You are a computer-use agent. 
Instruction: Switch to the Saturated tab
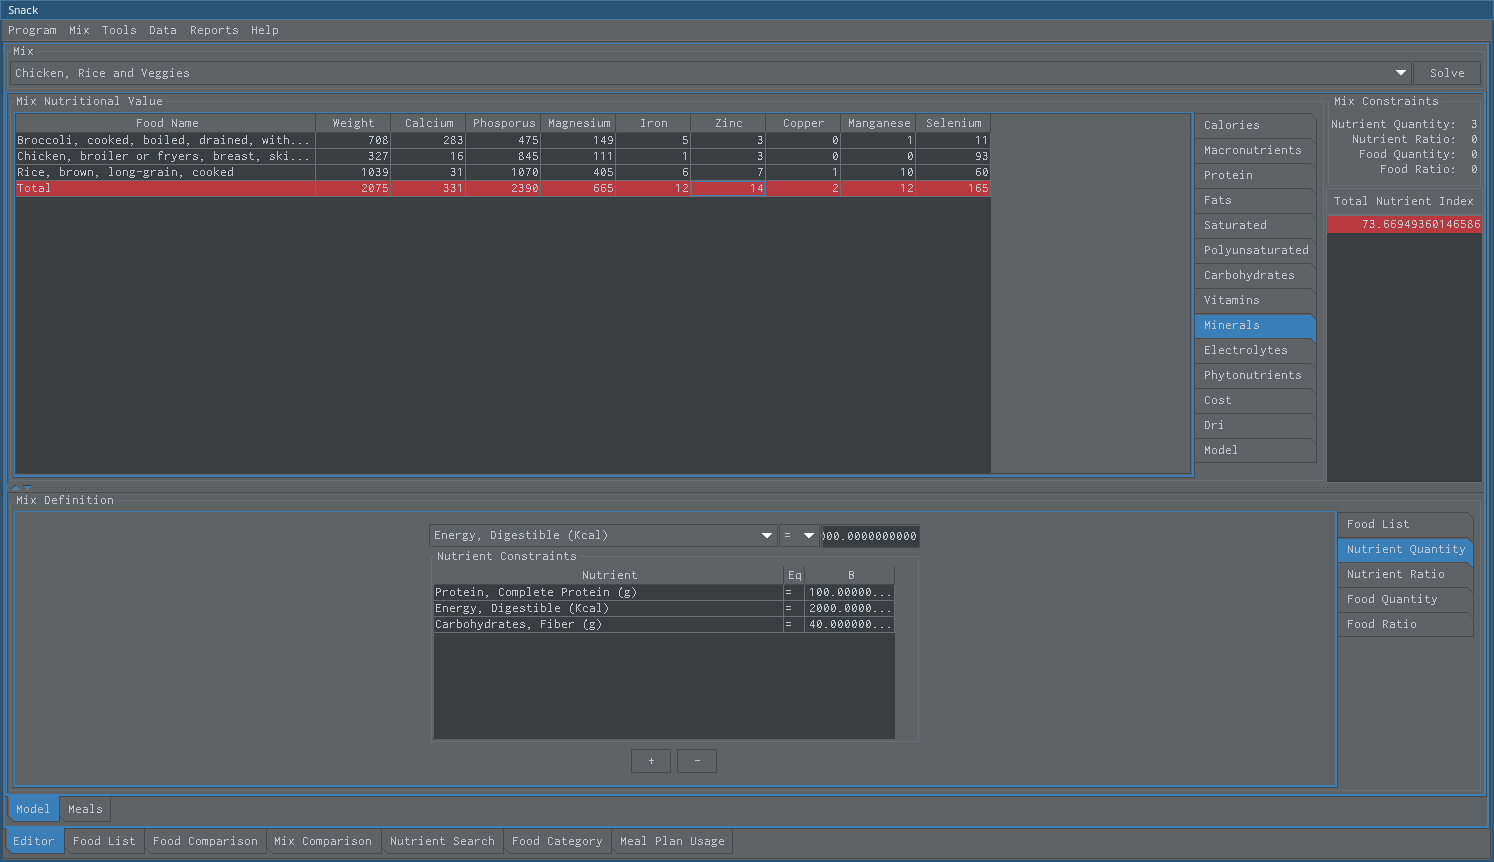point(1255,225)
